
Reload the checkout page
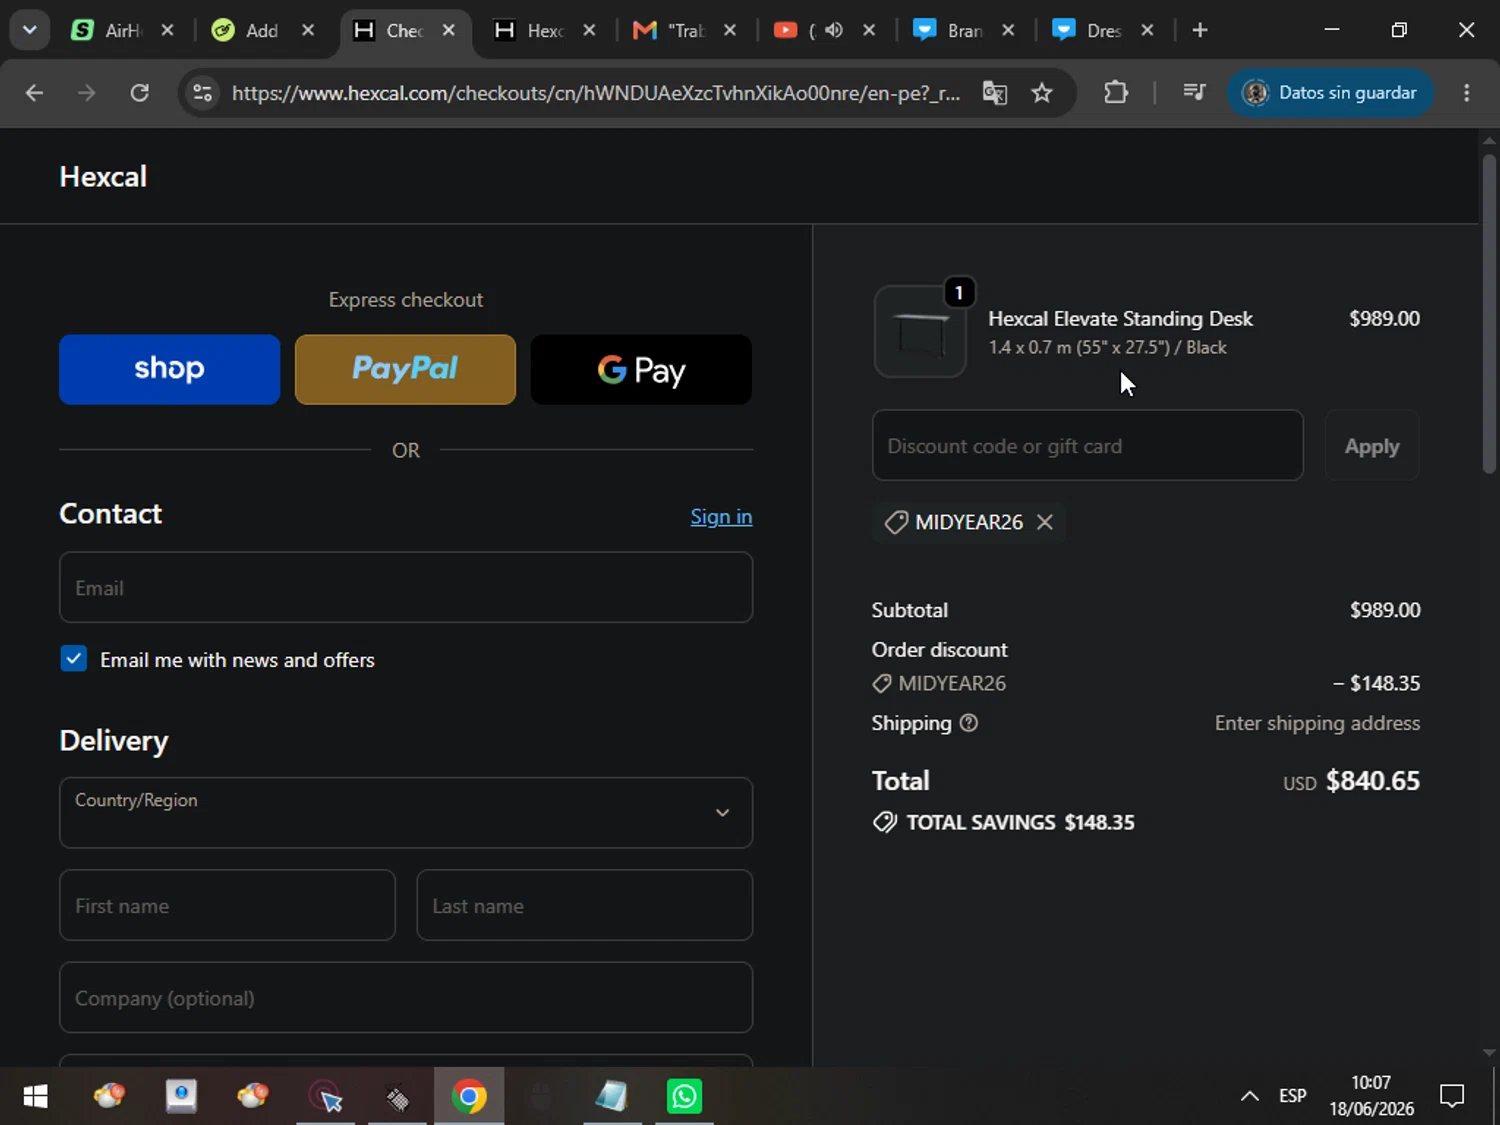pos(140,93)
